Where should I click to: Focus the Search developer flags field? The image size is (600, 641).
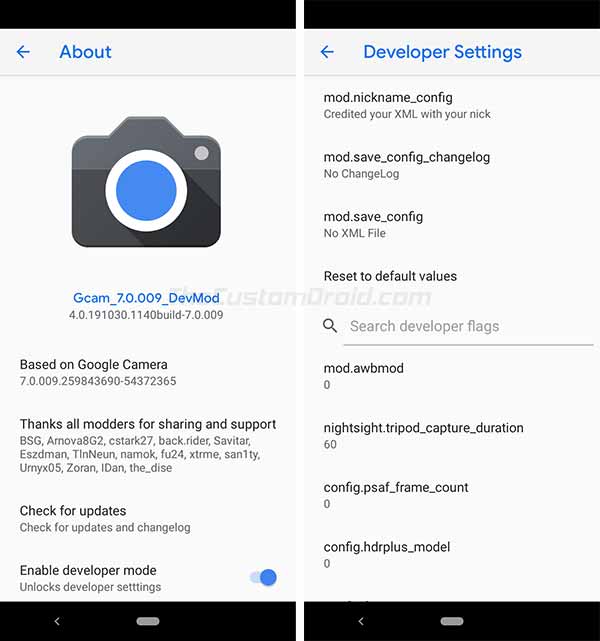pos(468,327)
